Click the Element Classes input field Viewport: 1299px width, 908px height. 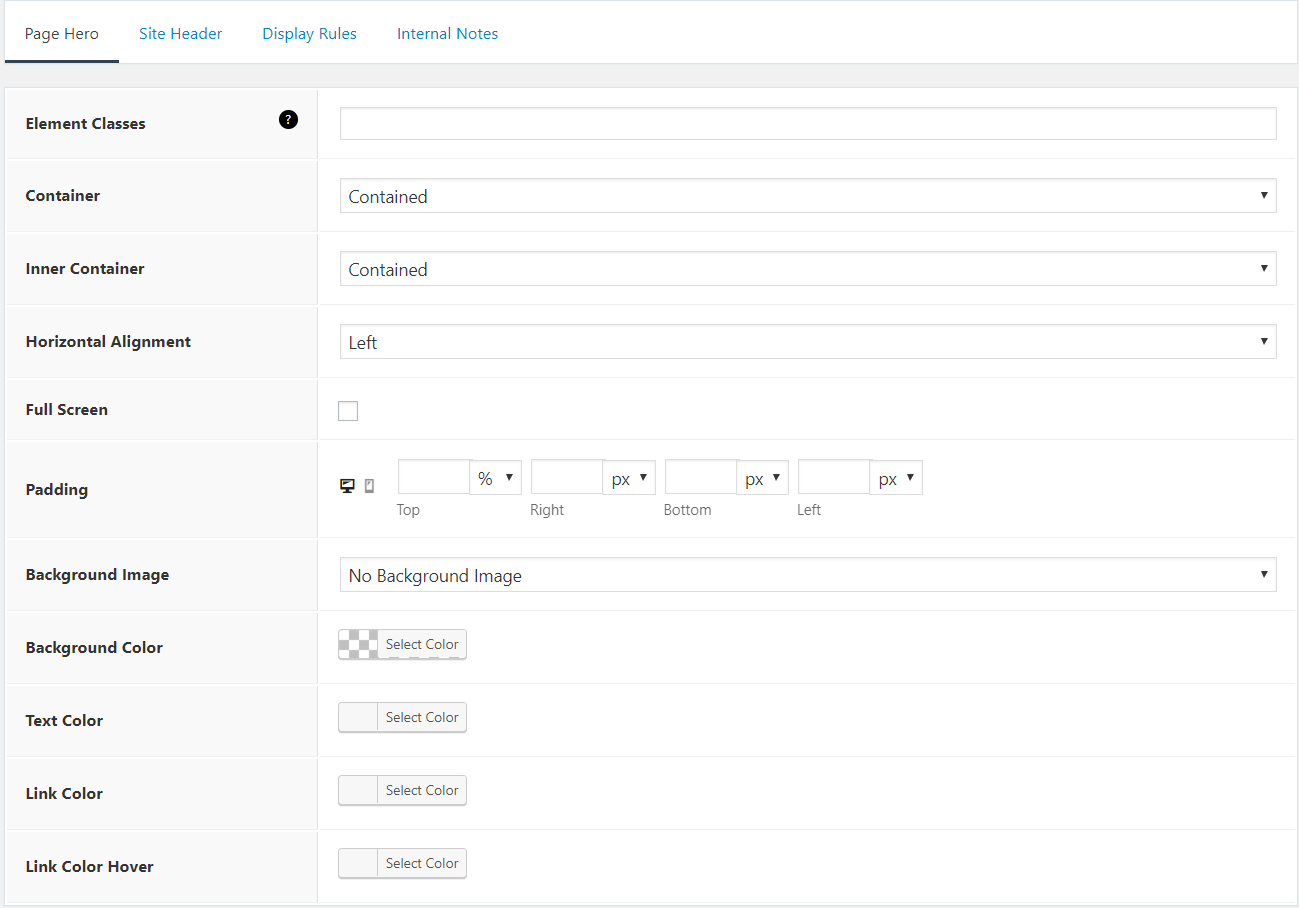(x=808, y=123)
